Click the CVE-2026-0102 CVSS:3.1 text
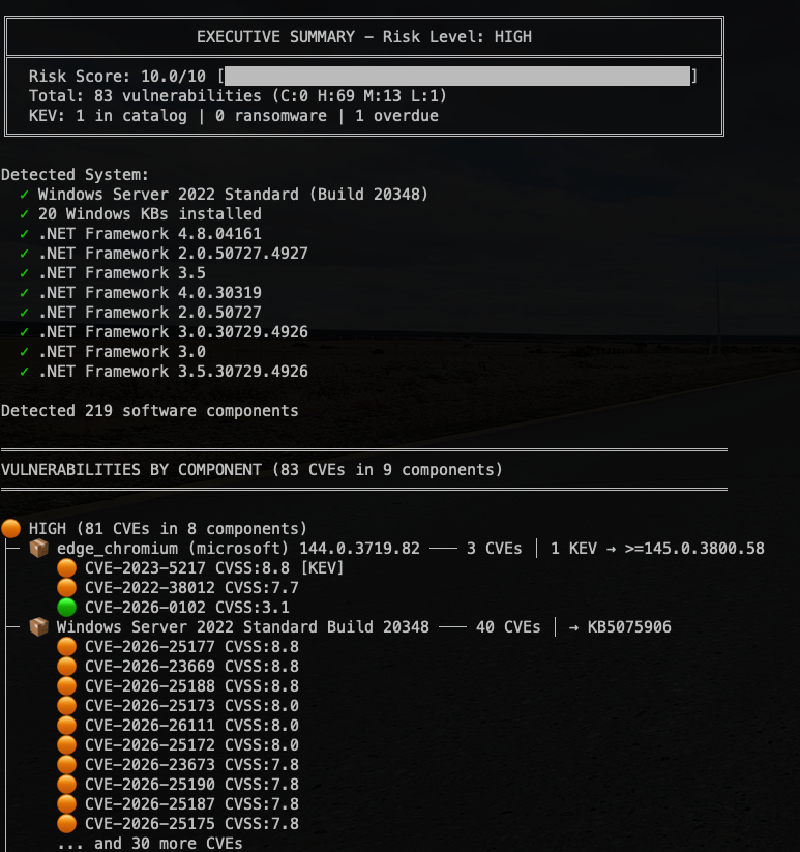The height and width of the screenshot is (852, 800). (x=188, y=607)
